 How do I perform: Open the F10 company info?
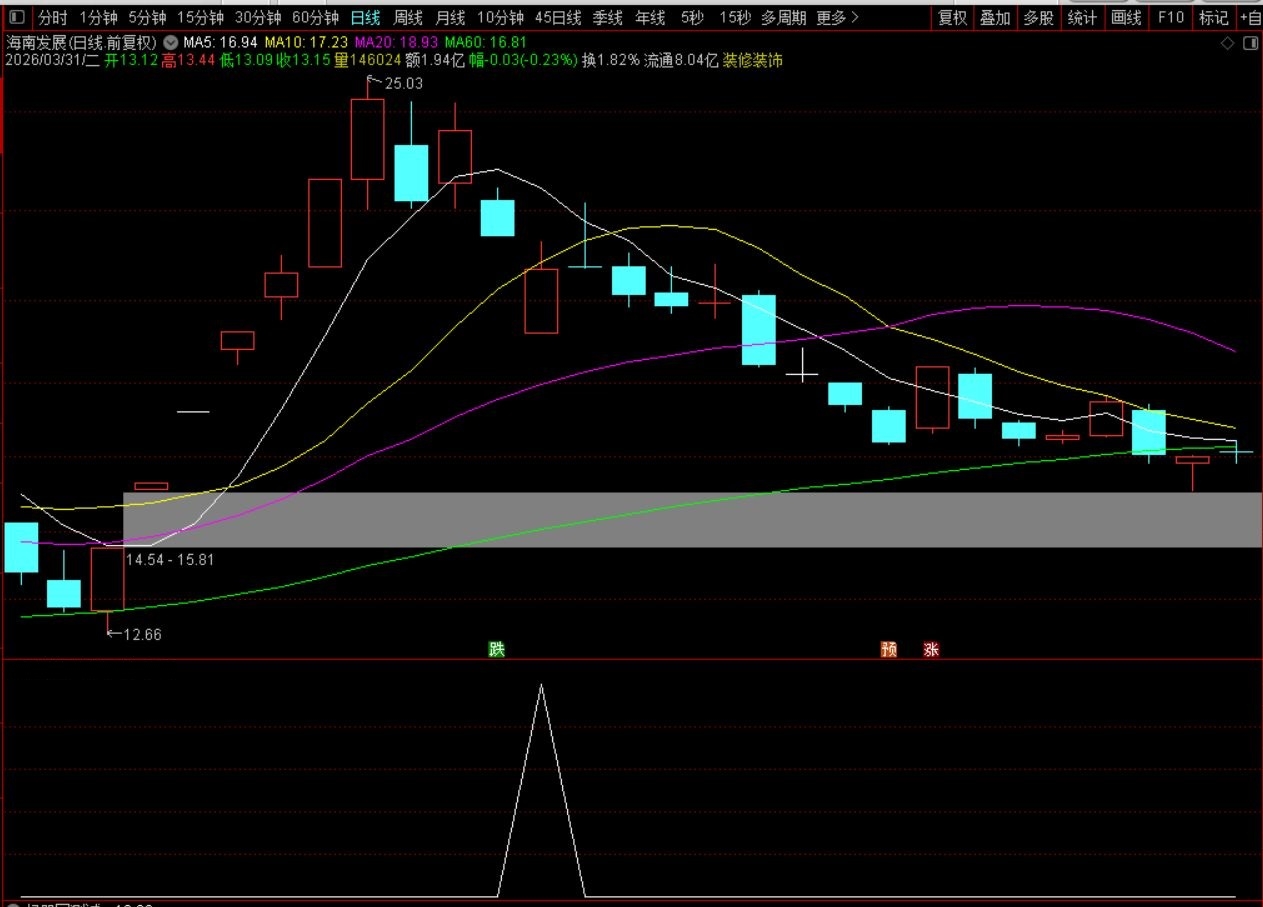[1170, 17]
